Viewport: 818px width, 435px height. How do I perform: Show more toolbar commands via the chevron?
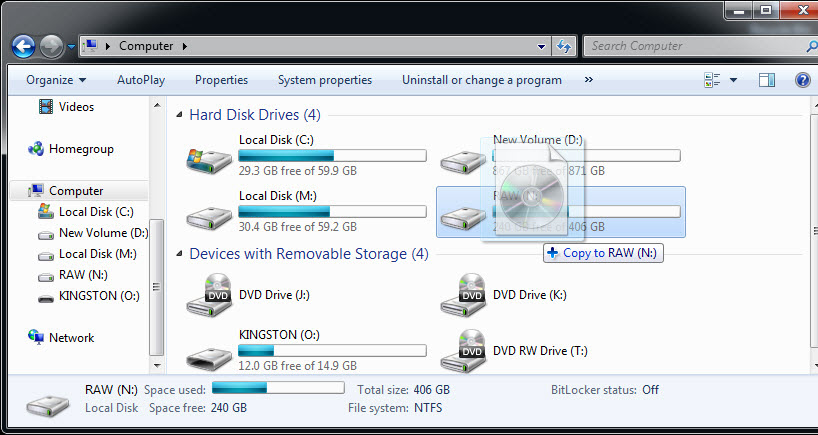pyautogui.click(x=589, y=79)
